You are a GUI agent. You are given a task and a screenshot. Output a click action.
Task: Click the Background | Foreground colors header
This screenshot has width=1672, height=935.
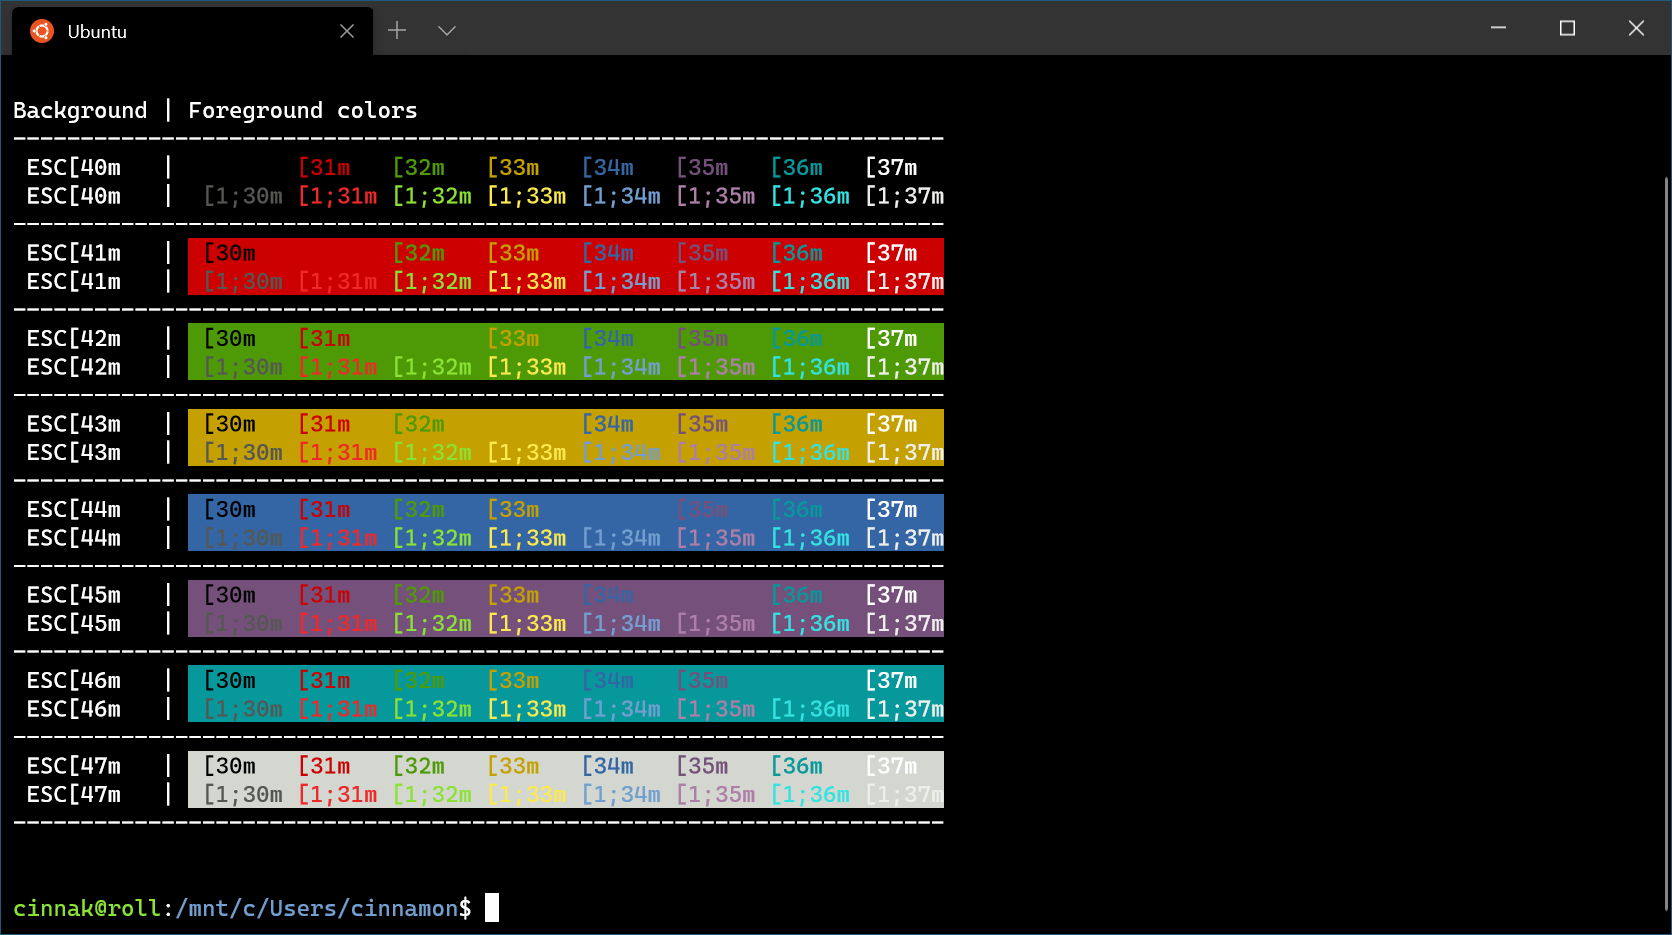tap(216, 110)
